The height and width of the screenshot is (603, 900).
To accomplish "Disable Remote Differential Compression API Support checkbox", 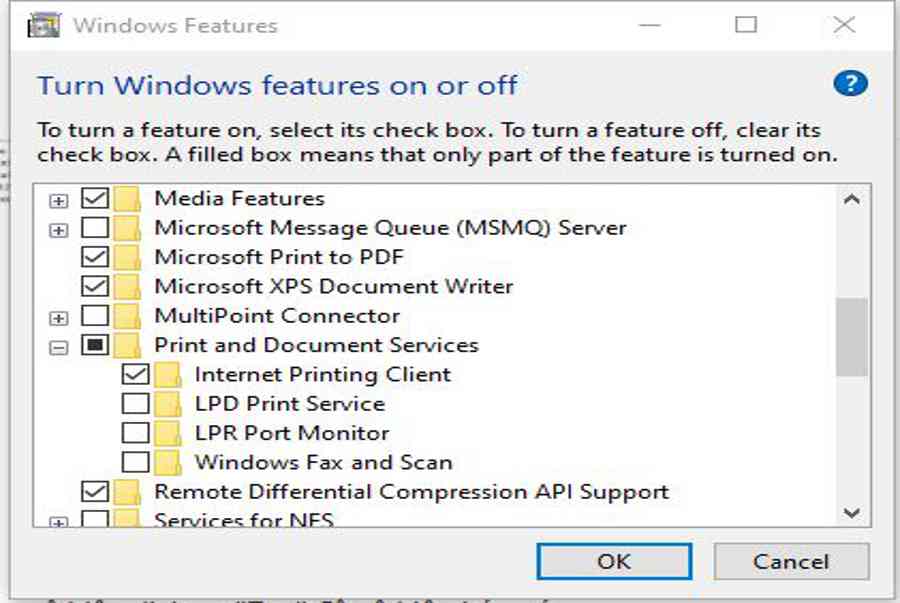I will tap(95, 491).
